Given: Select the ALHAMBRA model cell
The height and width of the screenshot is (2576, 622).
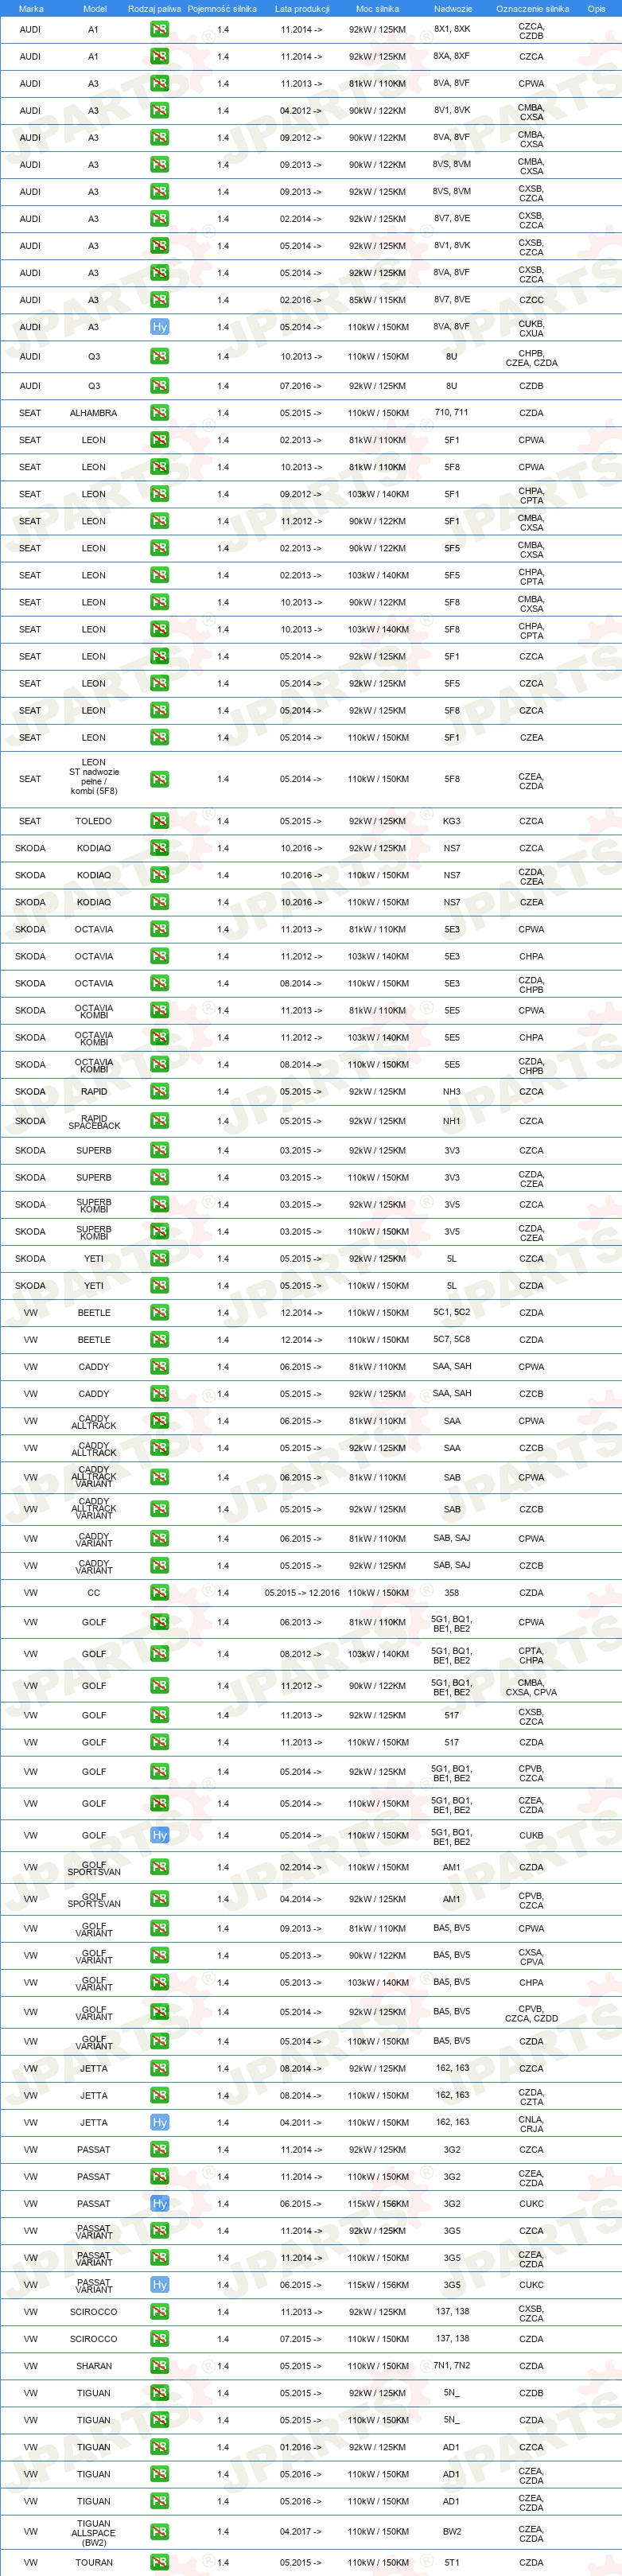Looking at the screenshot, I should (93, 413).
